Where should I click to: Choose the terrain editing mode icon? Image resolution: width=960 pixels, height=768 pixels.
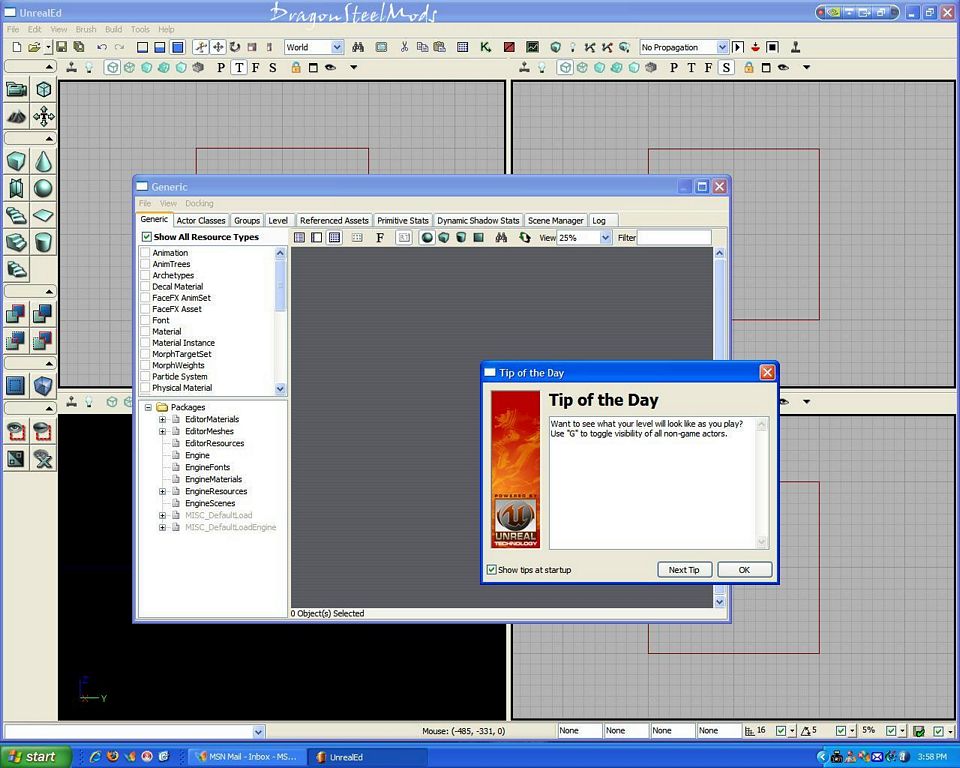pos(16,116)
